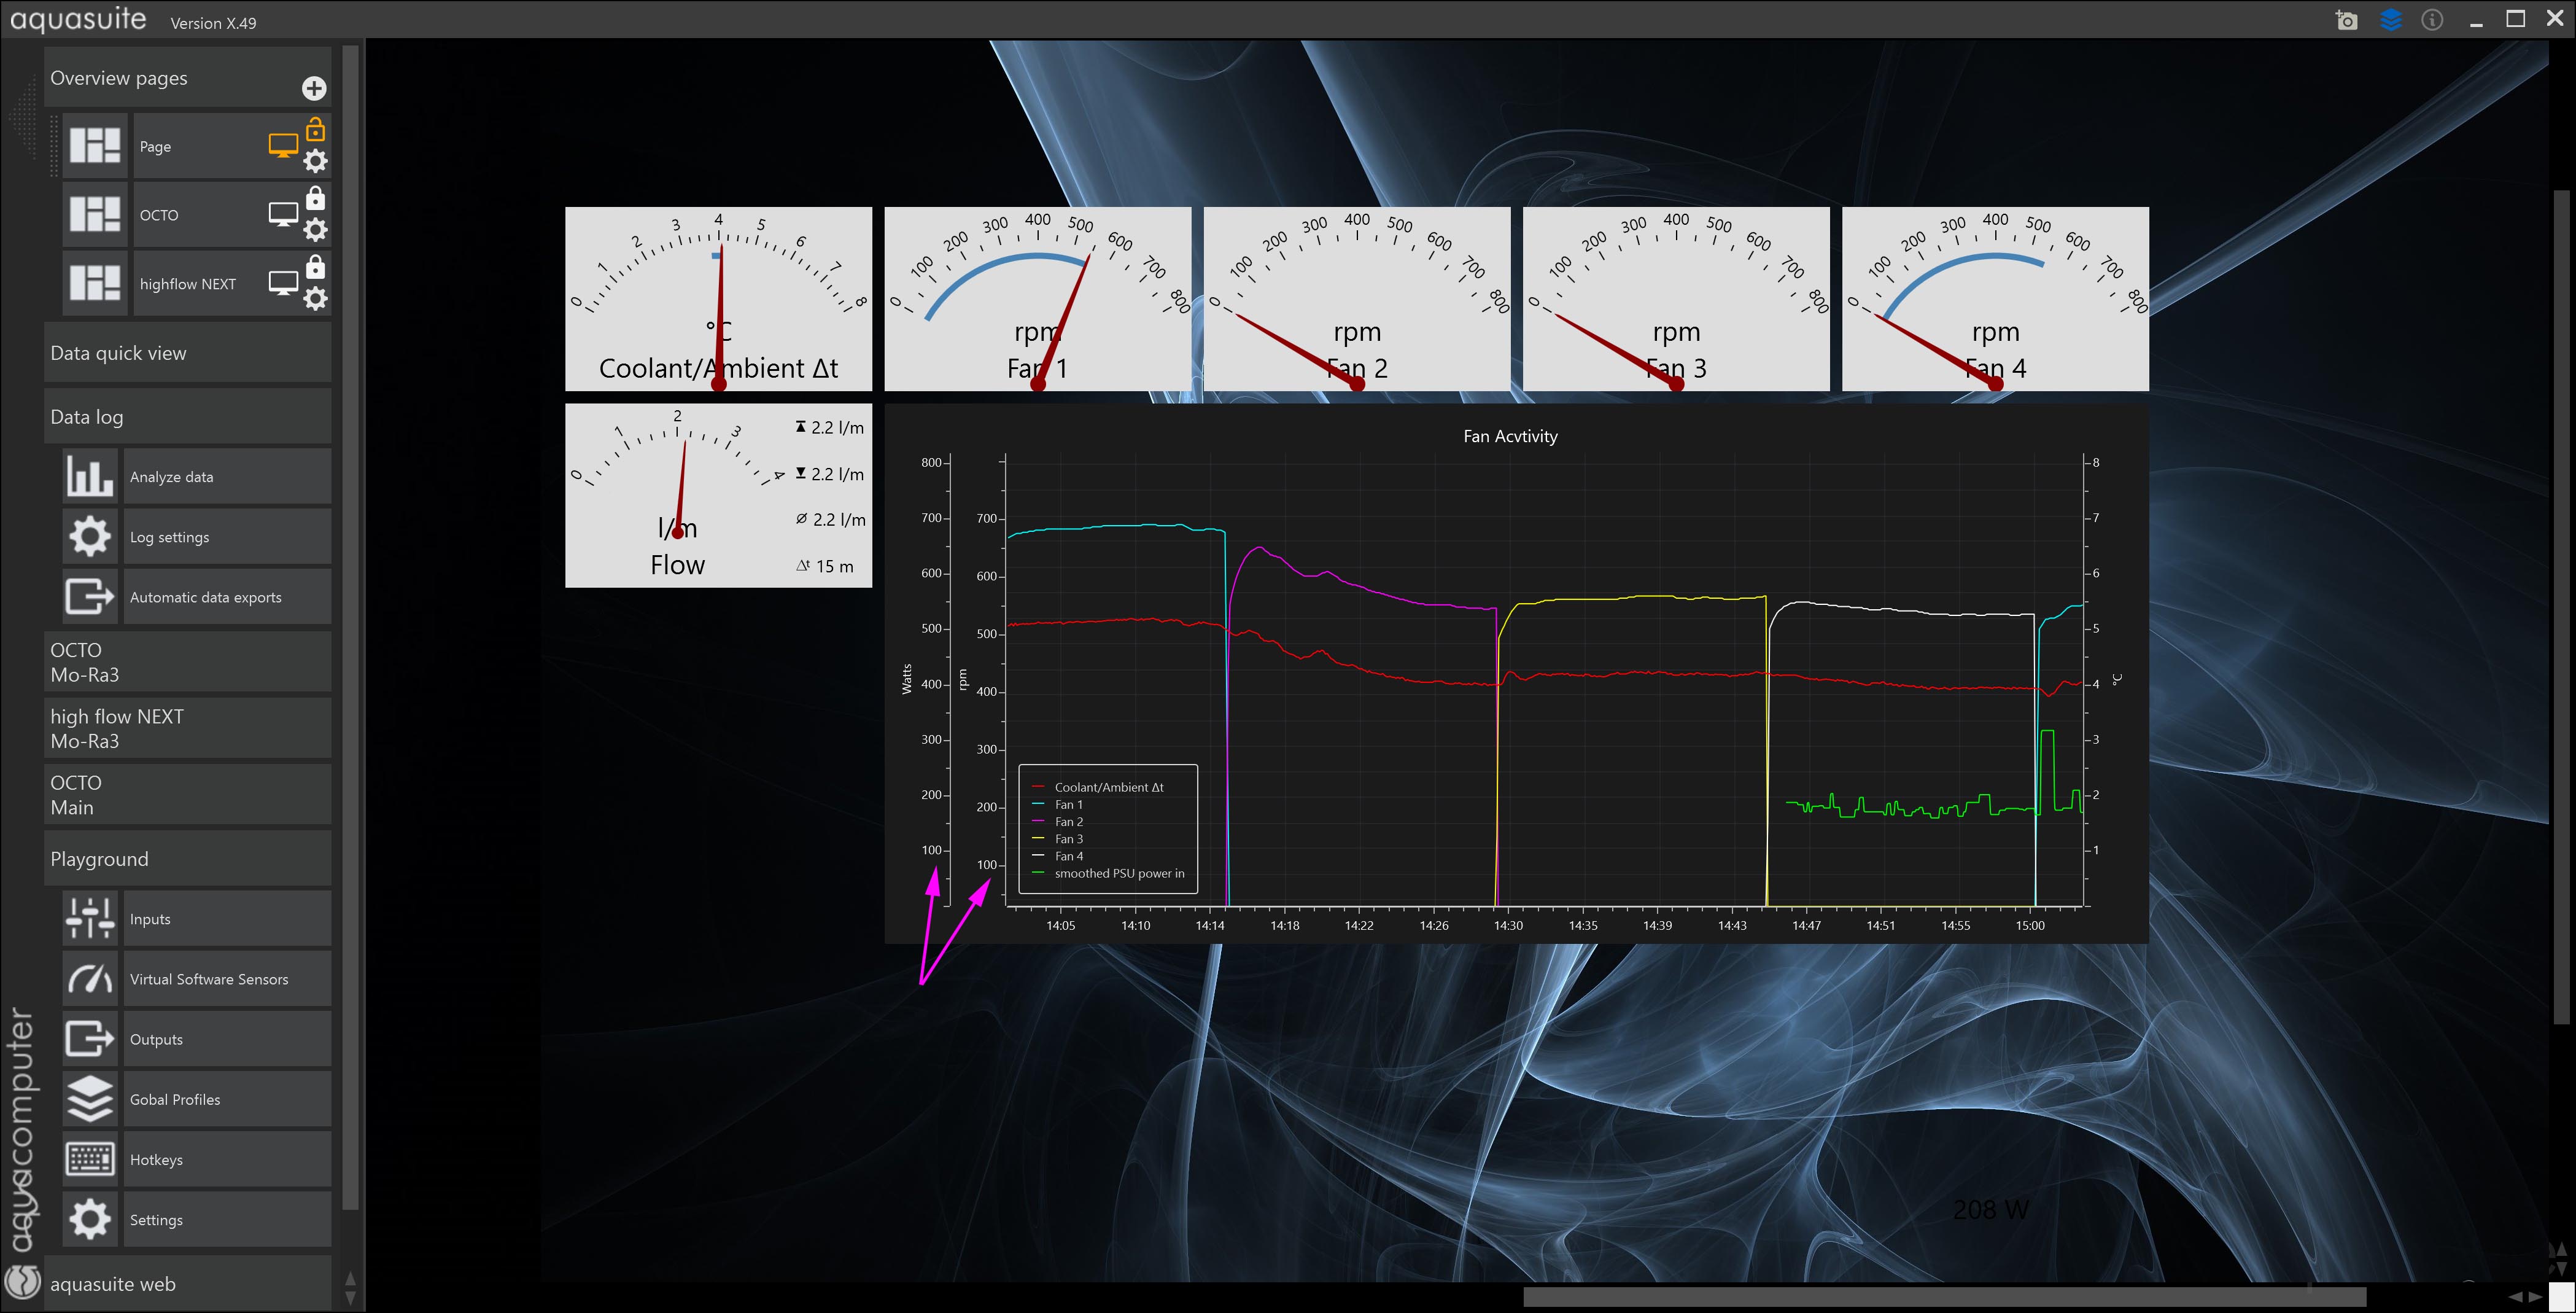Open the blue layers profile icon
Viewport: 2576px width, 1313px height.
coord(2390,20)
